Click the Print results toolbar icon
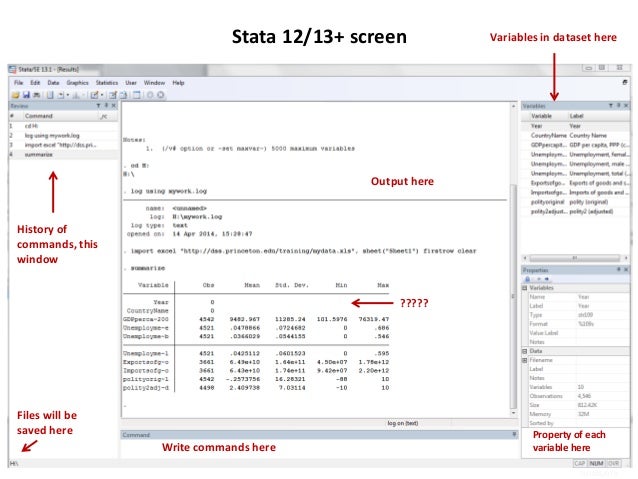 (36, 95)
